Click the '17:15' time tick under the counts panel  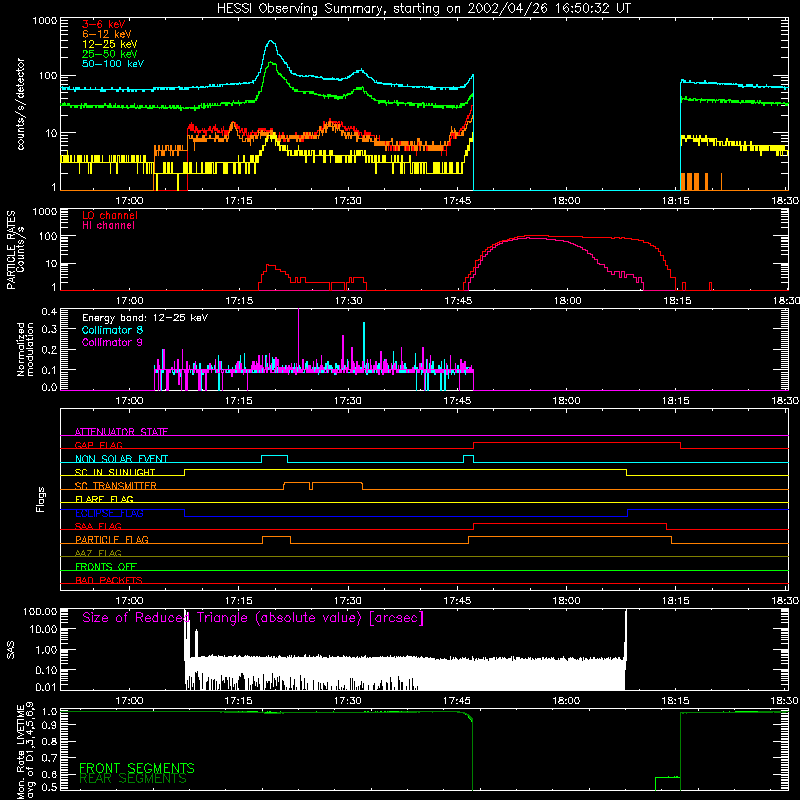(239, 201)
